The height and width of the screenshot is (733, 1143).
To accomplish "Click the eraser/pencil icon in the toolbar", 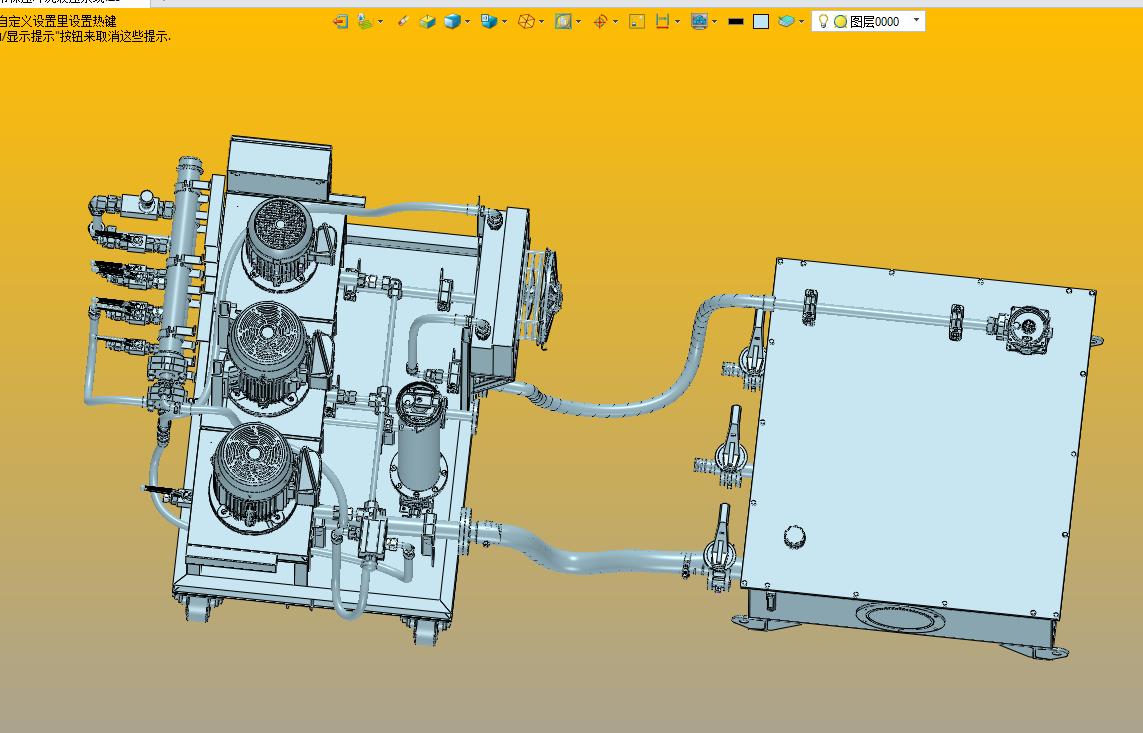I will point(403,22).
